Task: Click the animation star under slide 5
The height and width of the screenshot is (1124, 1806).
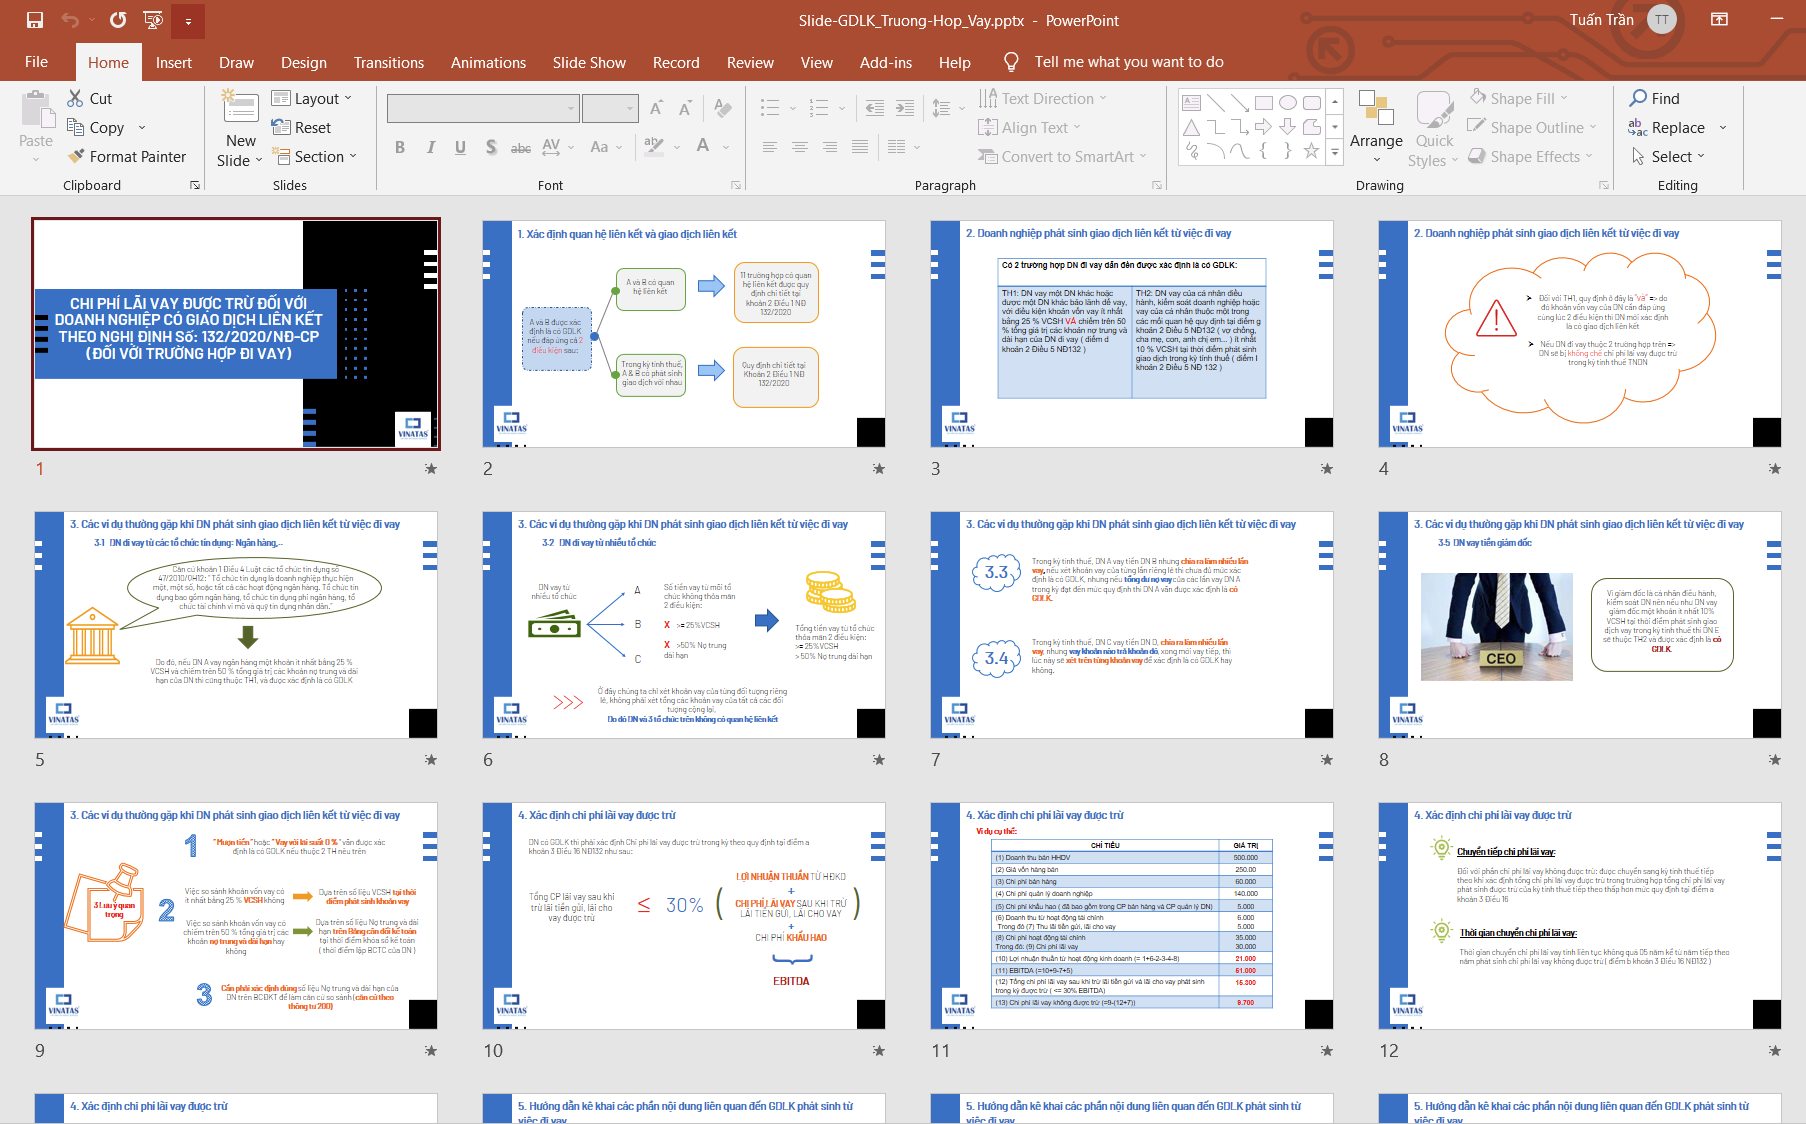Action: pos(430,760)
